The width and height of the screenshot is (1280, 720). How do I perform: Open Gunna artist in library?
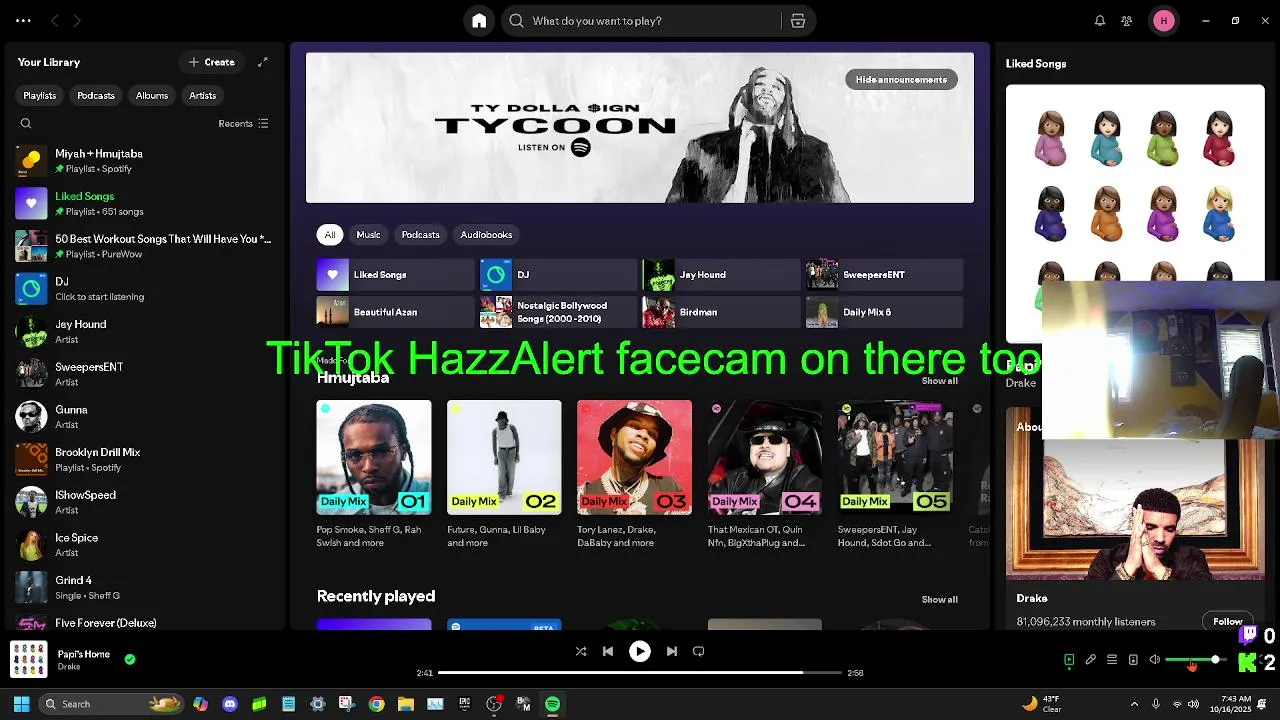pos(145,417)
